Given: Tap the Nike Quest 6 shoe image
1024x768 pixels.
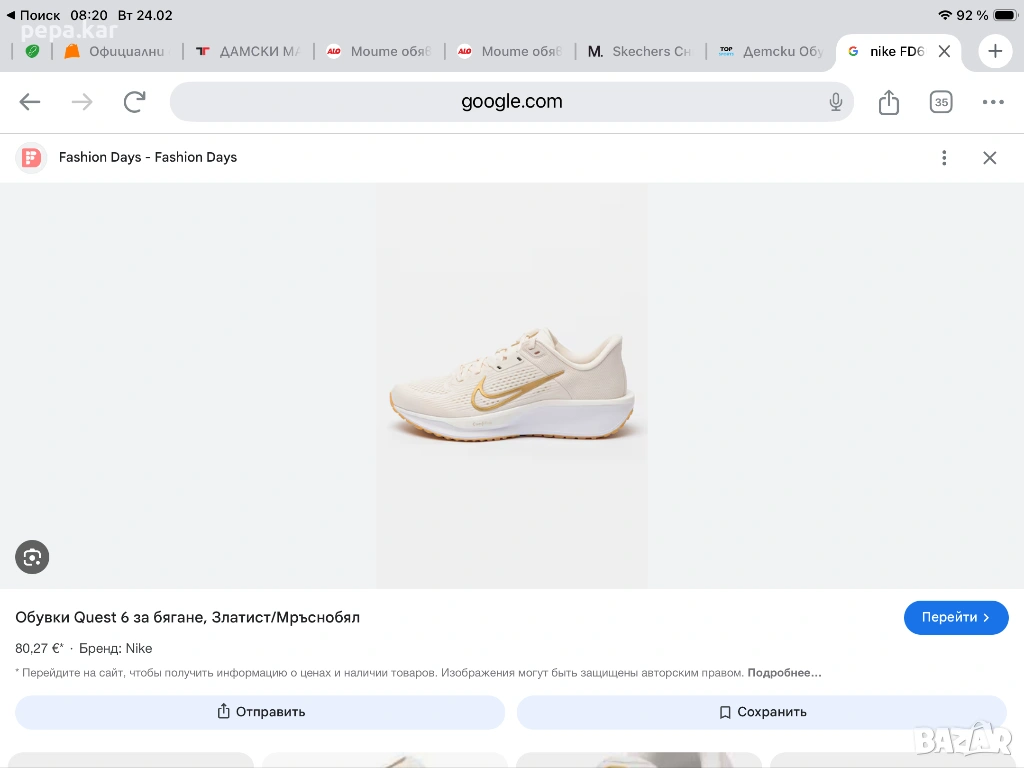Looking at the screenshot, I should (511, 387).
